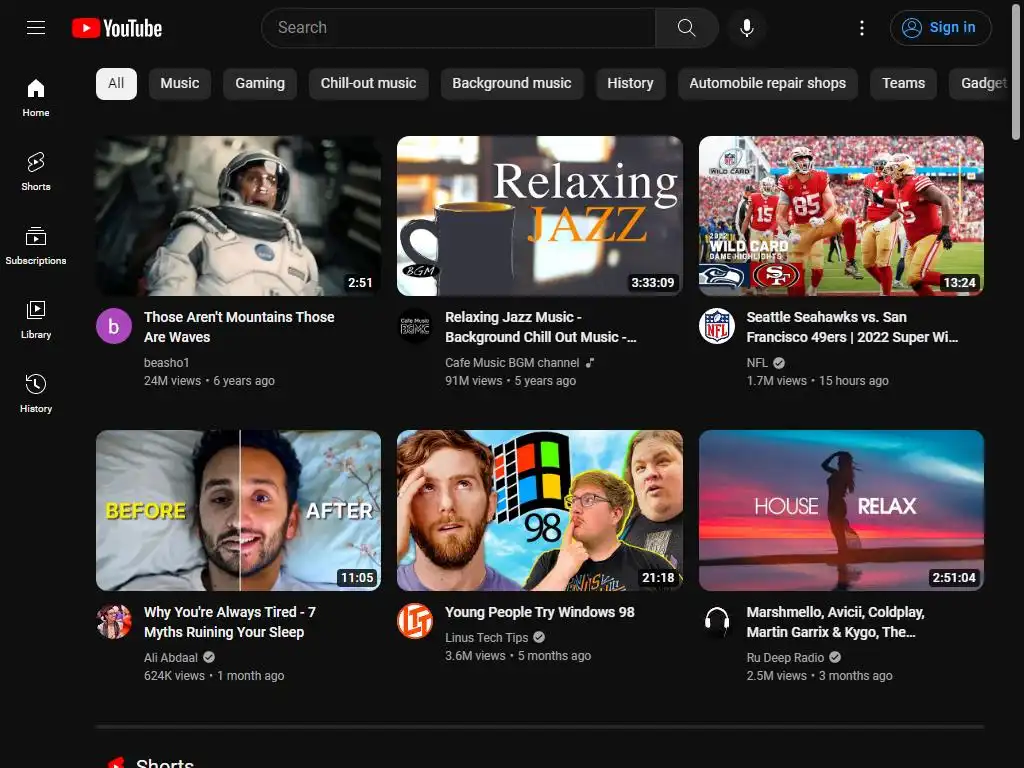Select the Teams filter chip
The width and height of the screenshot is (1024, 768).
903,84
